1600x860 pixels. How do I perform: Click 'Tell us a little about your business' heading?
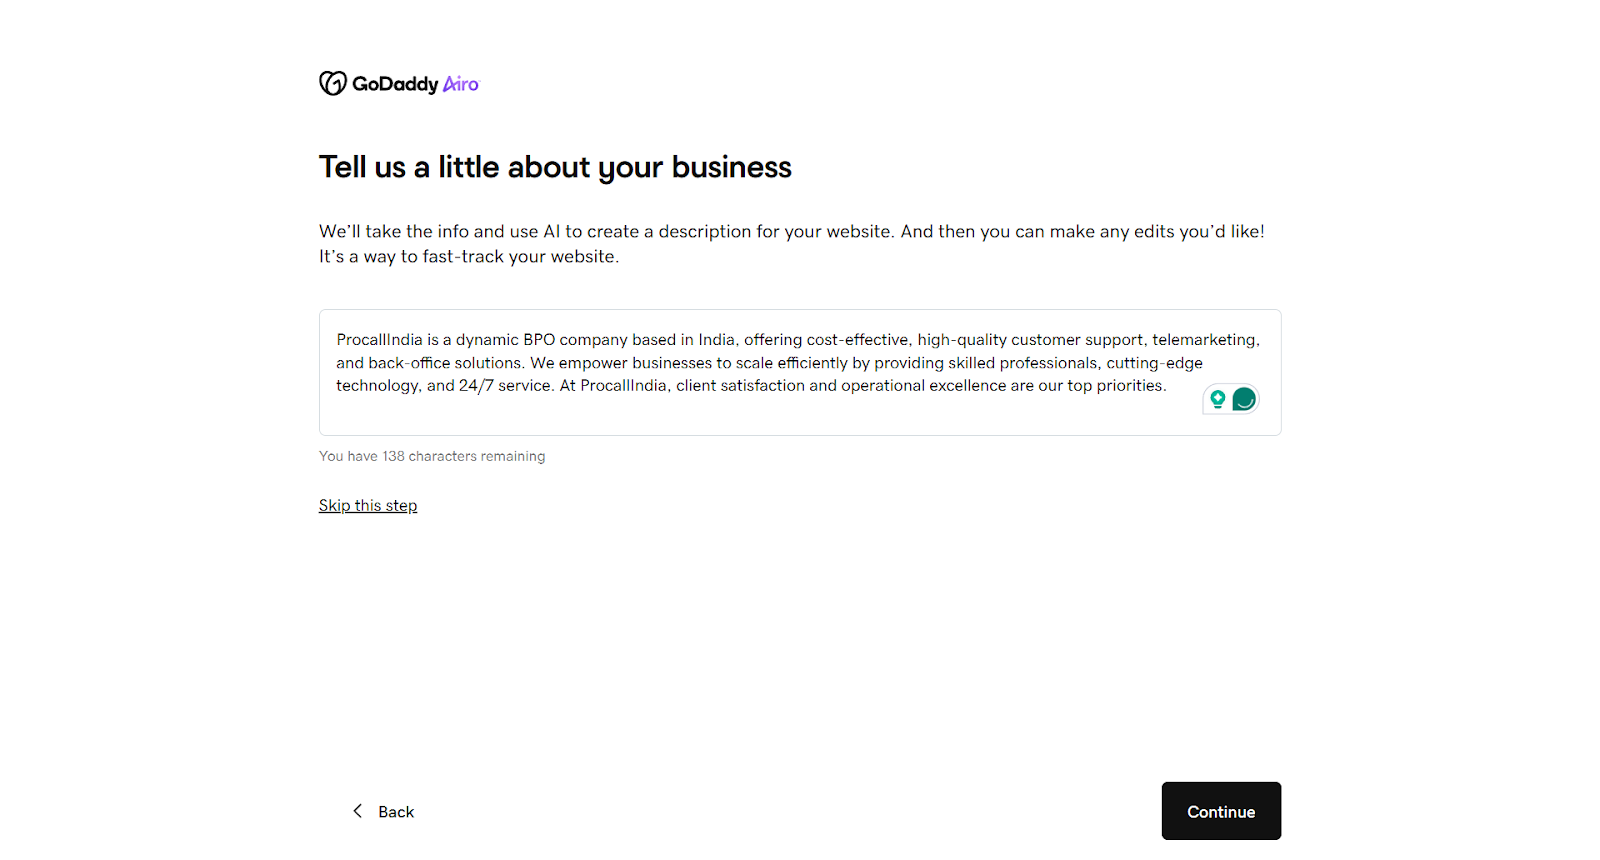pyautogui.click(x=555, y=167)
